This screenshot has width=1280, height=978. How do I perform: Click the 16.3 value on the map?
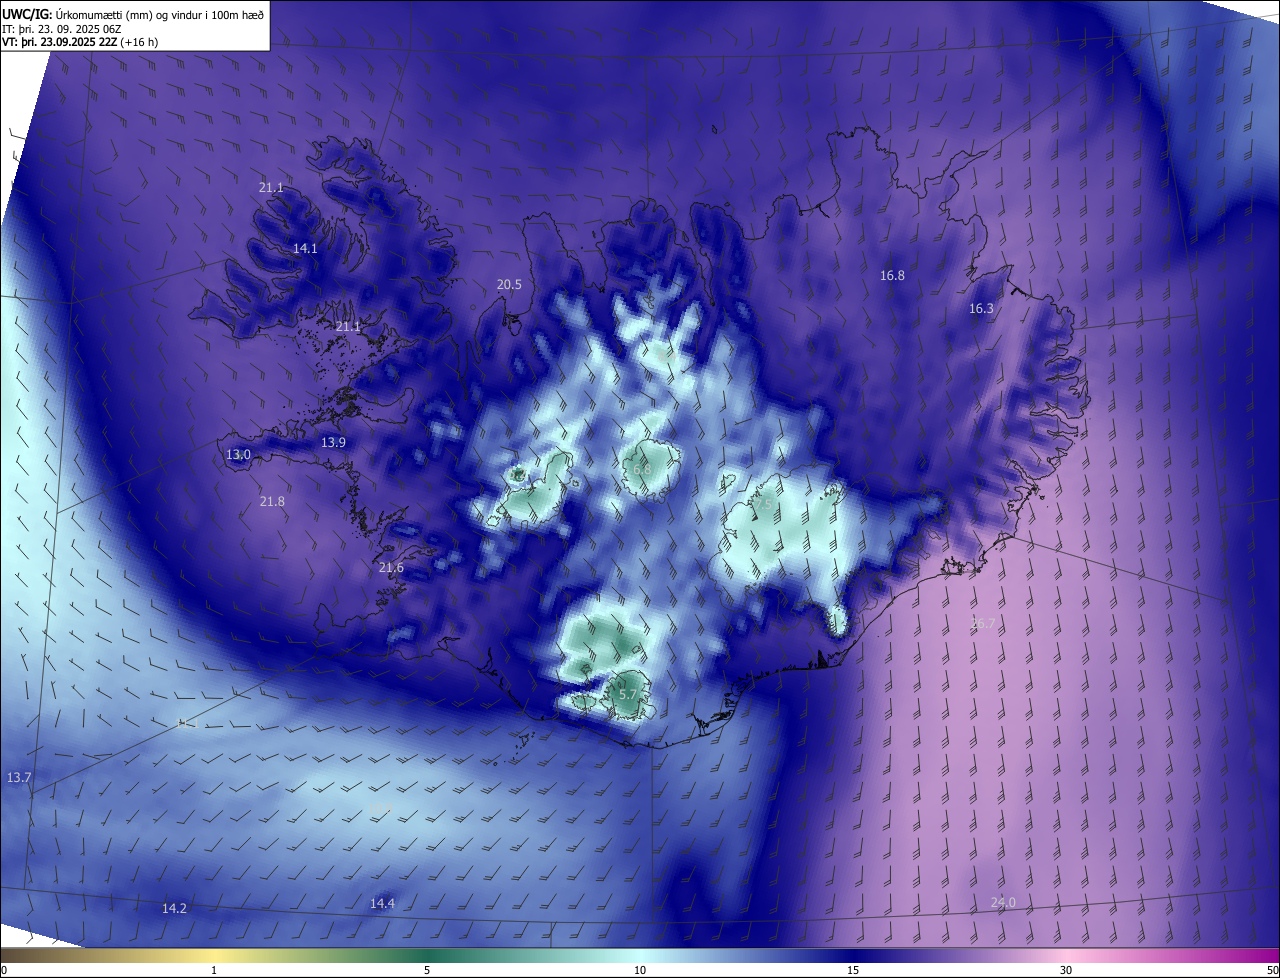(981, 309)
